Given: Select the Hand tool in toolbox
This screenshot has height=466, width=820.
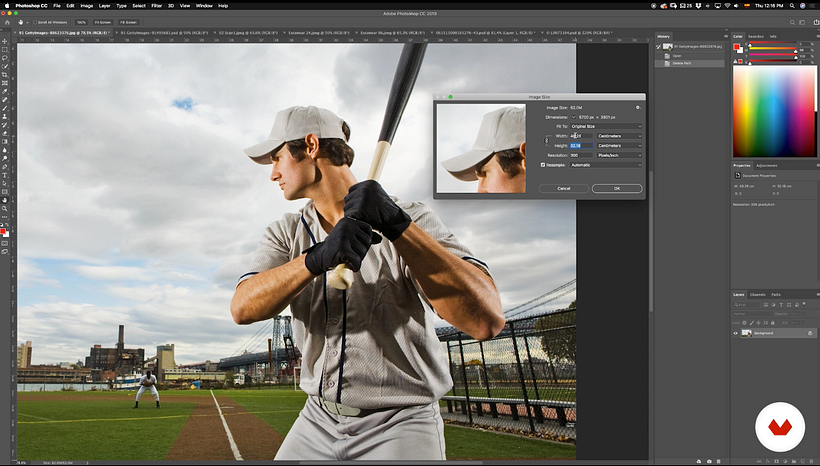Looking at the screenshot, I should (x=5, y=200).
